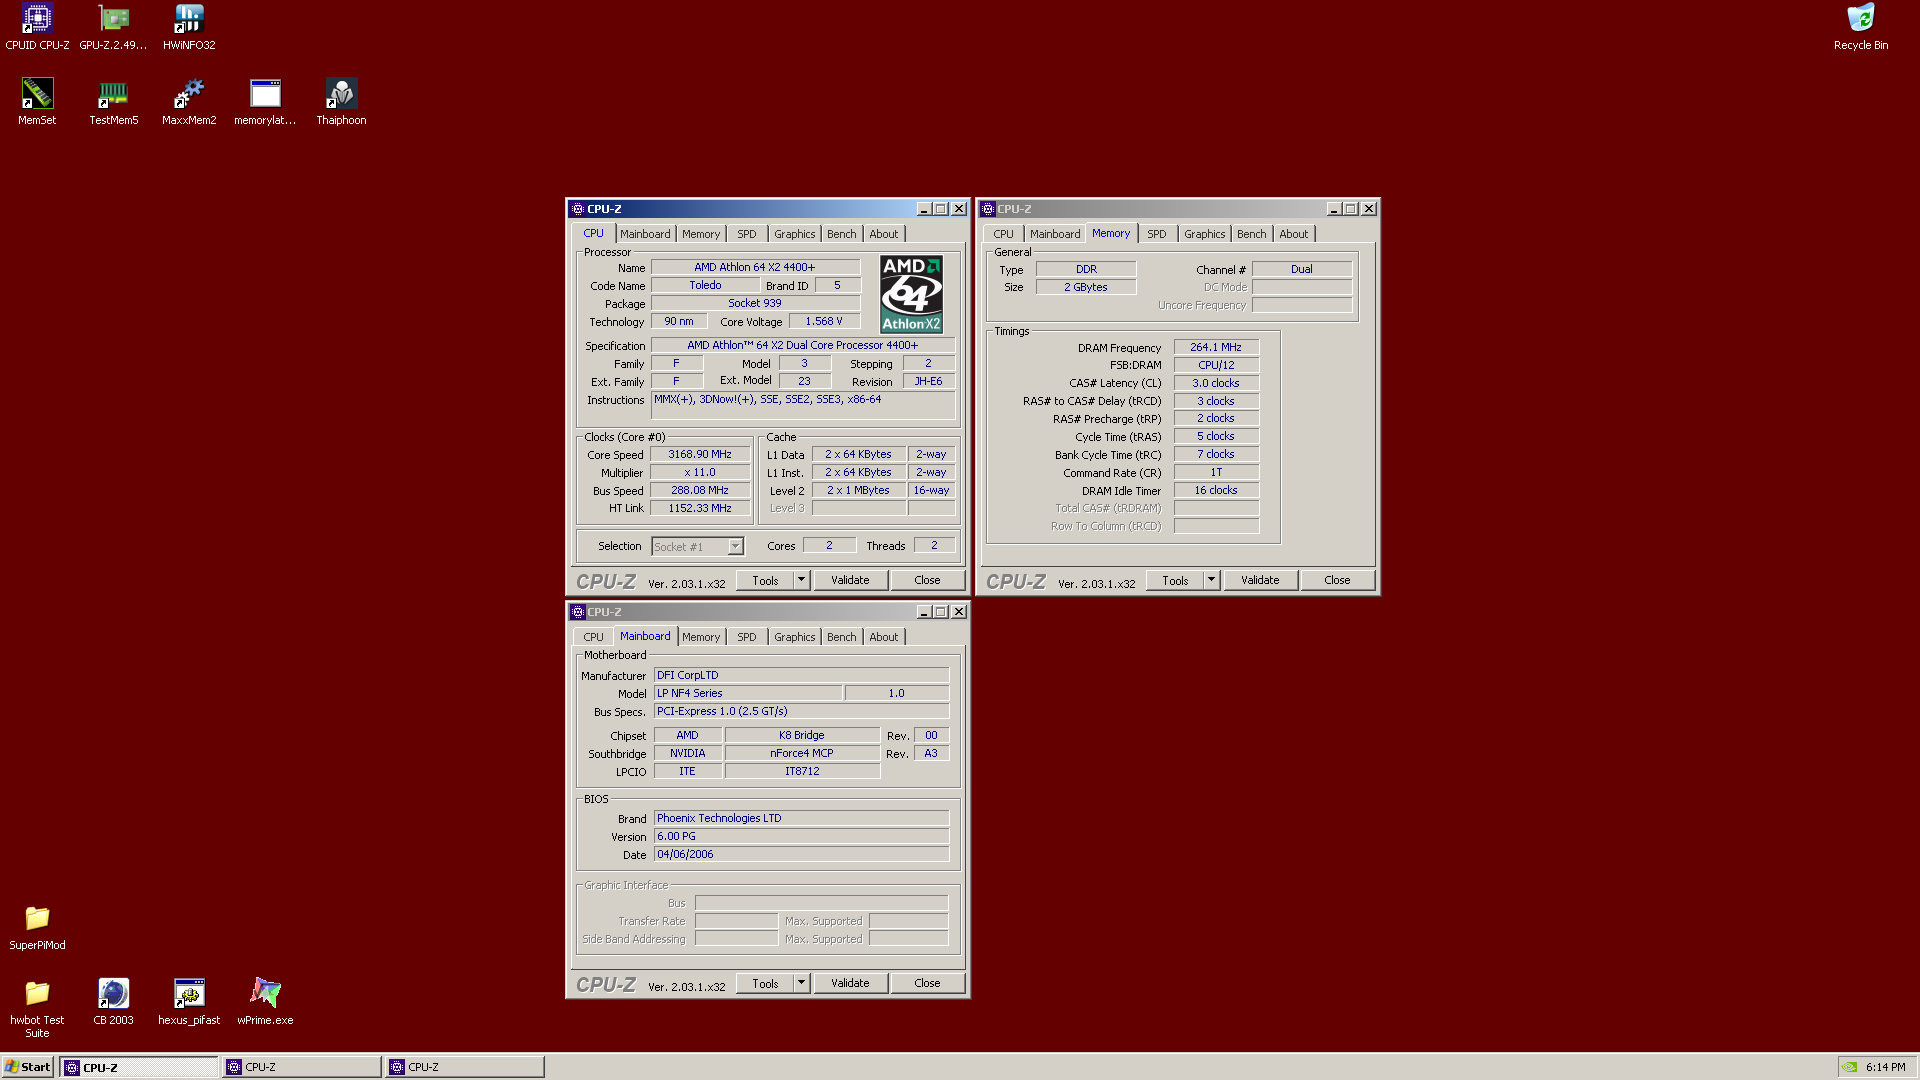The image size is (1920, 1080).
Task: Select the CPU tab in the Mainboard window
Action: click(x=593, y=637)
